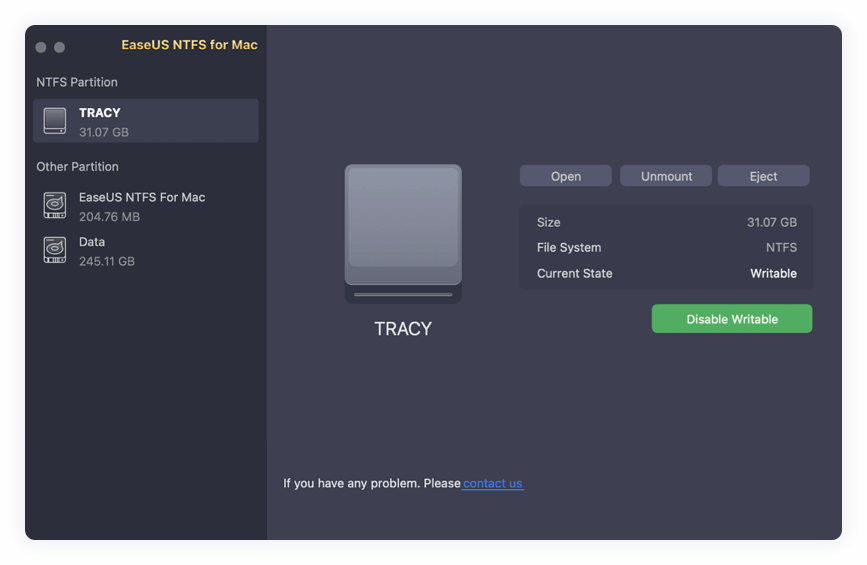Close the window with first traffic light
867x565 pixels.
pyautogui.click(x=41, y=47)
